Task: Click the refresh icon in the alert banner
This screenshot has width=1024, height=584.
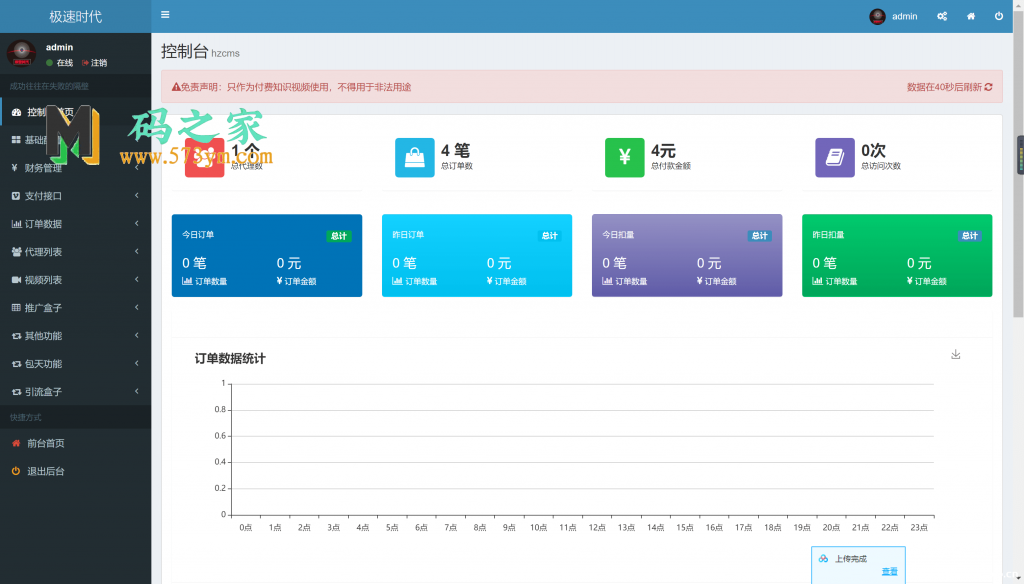Action: coord(988,87)
